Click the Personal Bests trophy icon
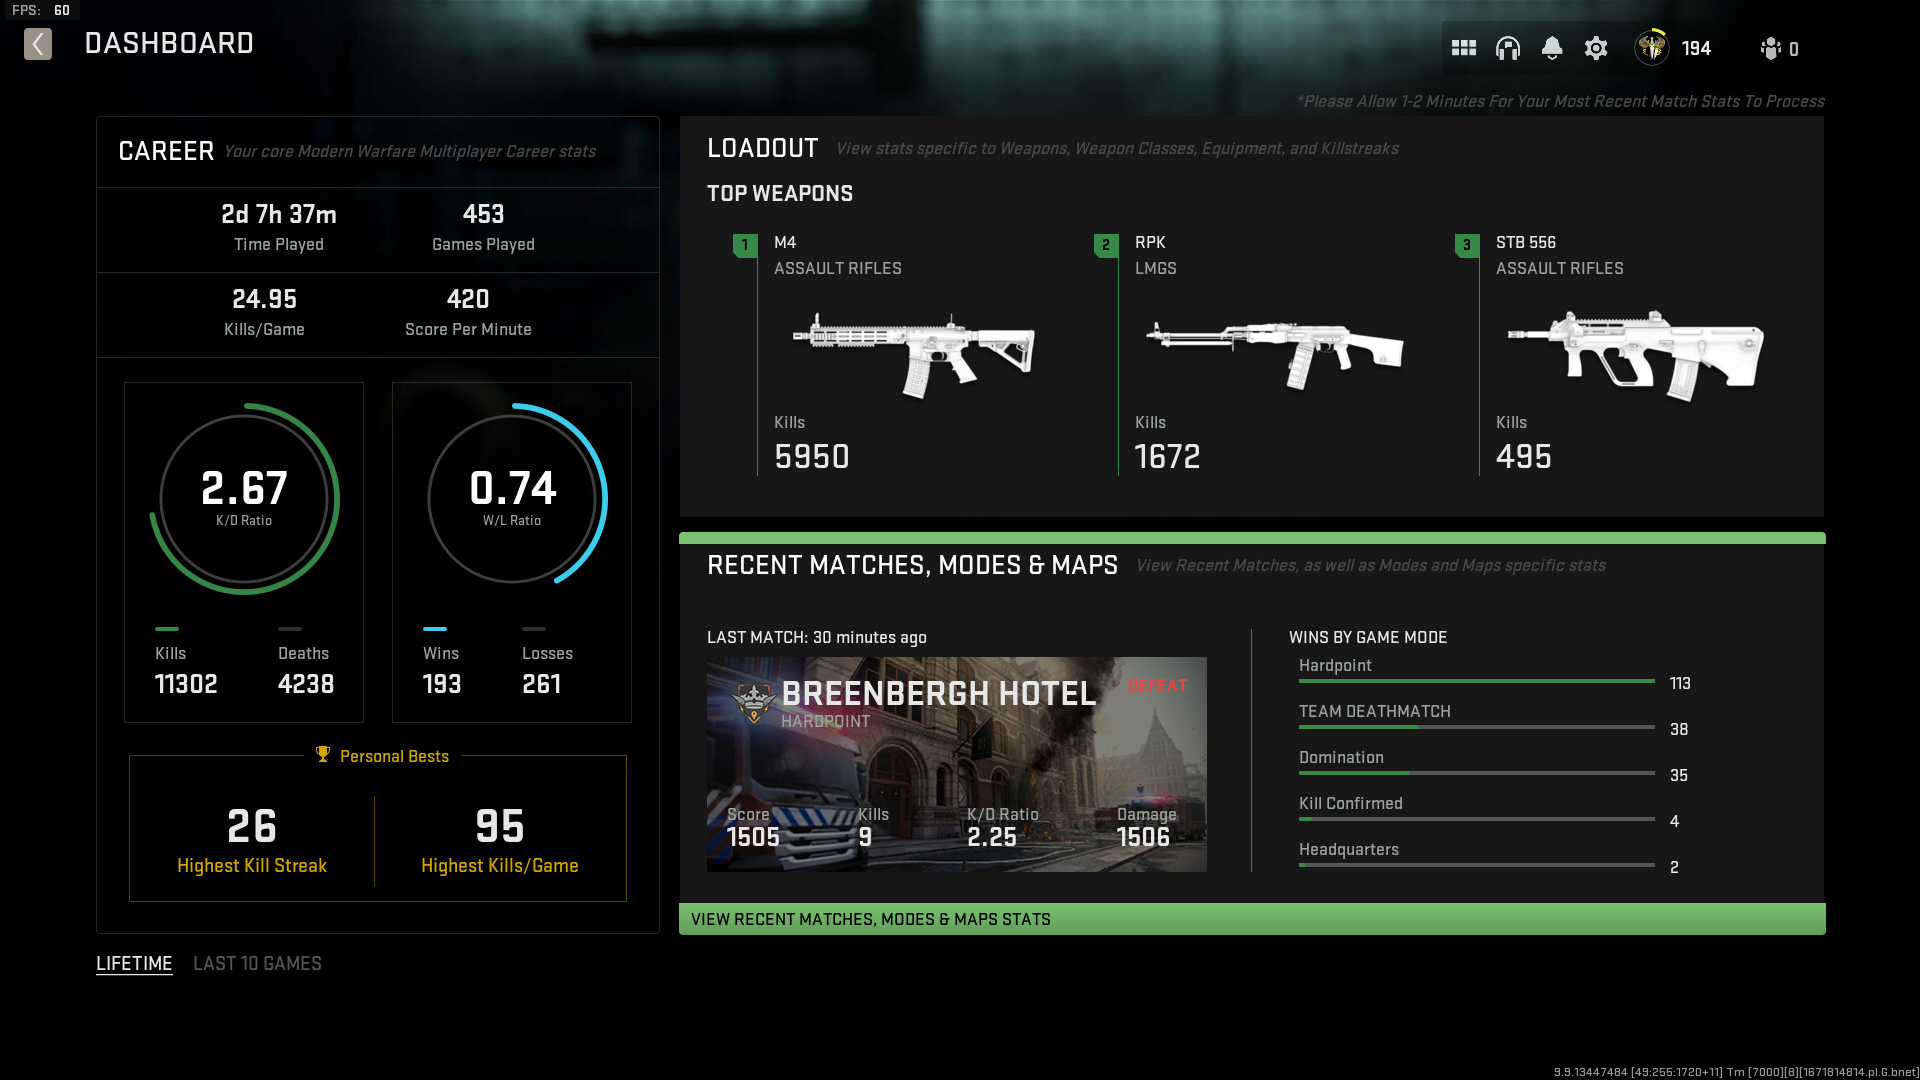This screenshot has width=1920, height=1080. [323, 755]
